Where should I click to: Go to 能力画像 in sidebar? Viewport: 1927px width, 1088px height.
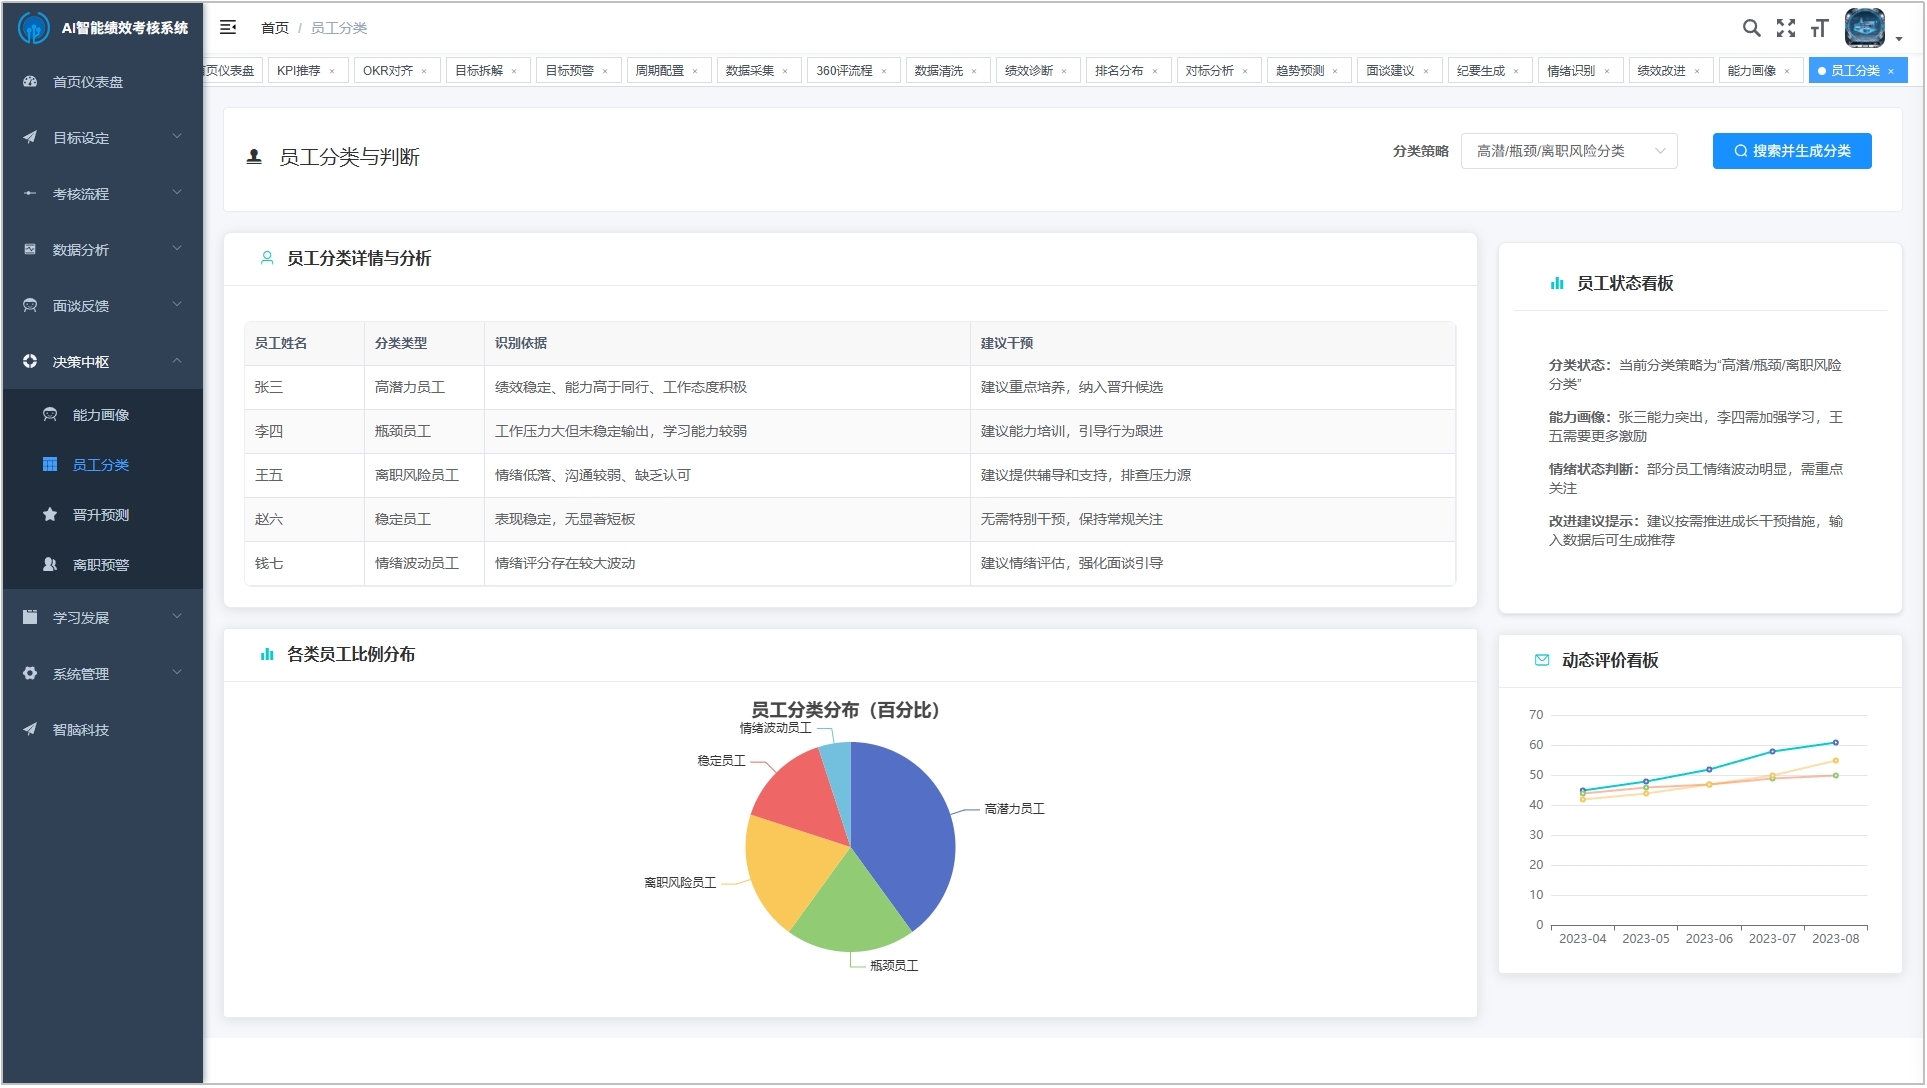100,415
